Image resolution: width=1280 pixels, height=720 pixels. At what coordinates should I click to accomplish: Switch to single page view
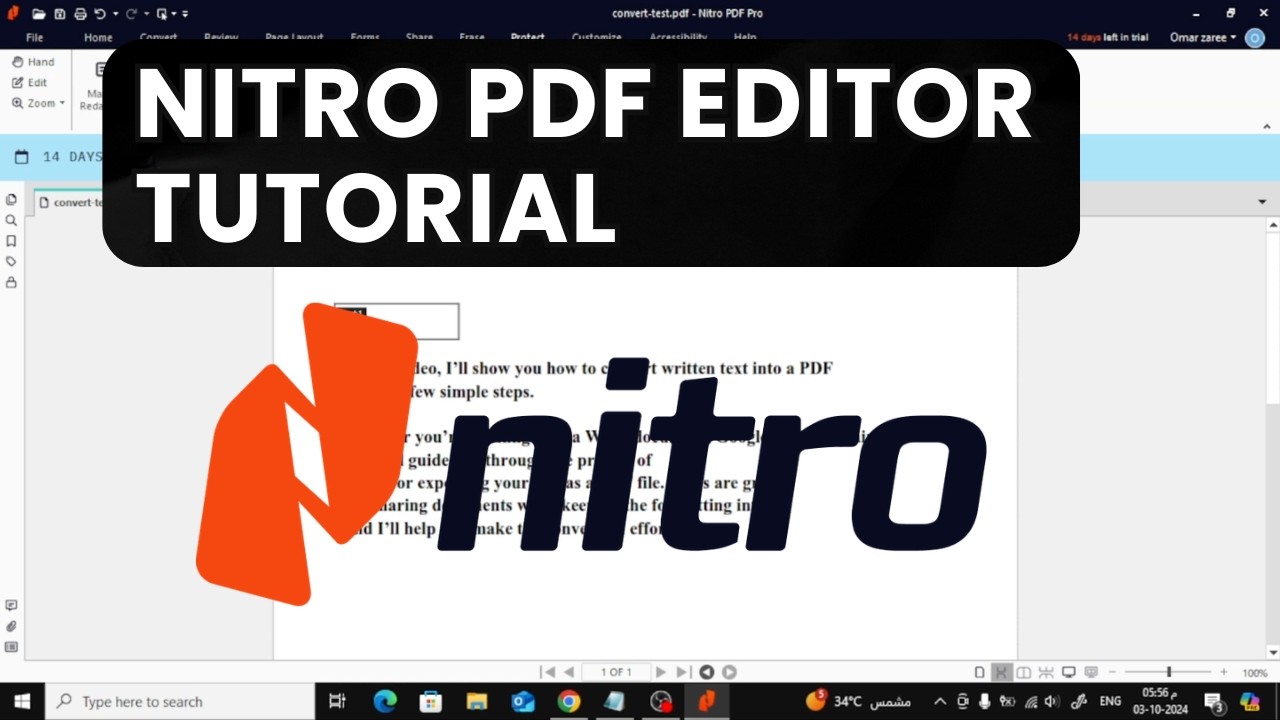tap(980, 673)
